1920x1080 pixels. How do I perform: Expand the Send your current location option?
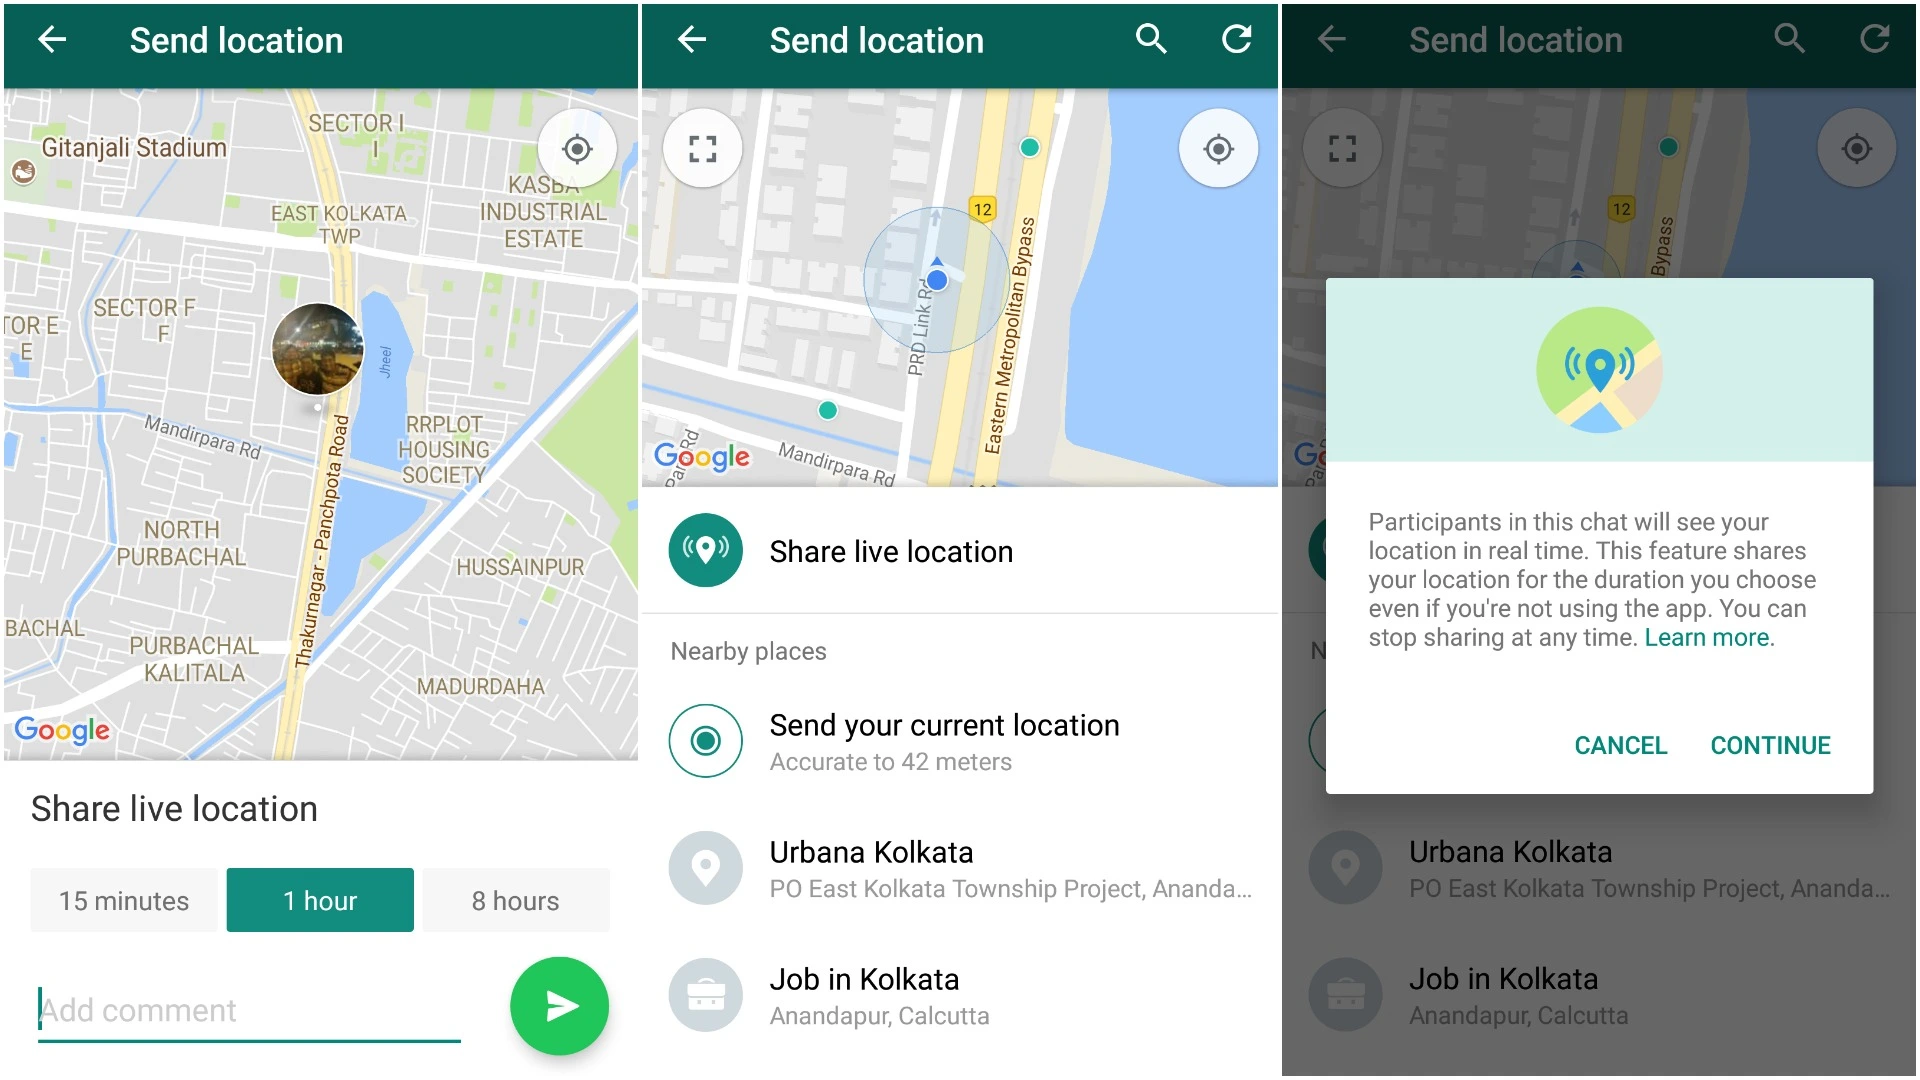pos(959,742)
